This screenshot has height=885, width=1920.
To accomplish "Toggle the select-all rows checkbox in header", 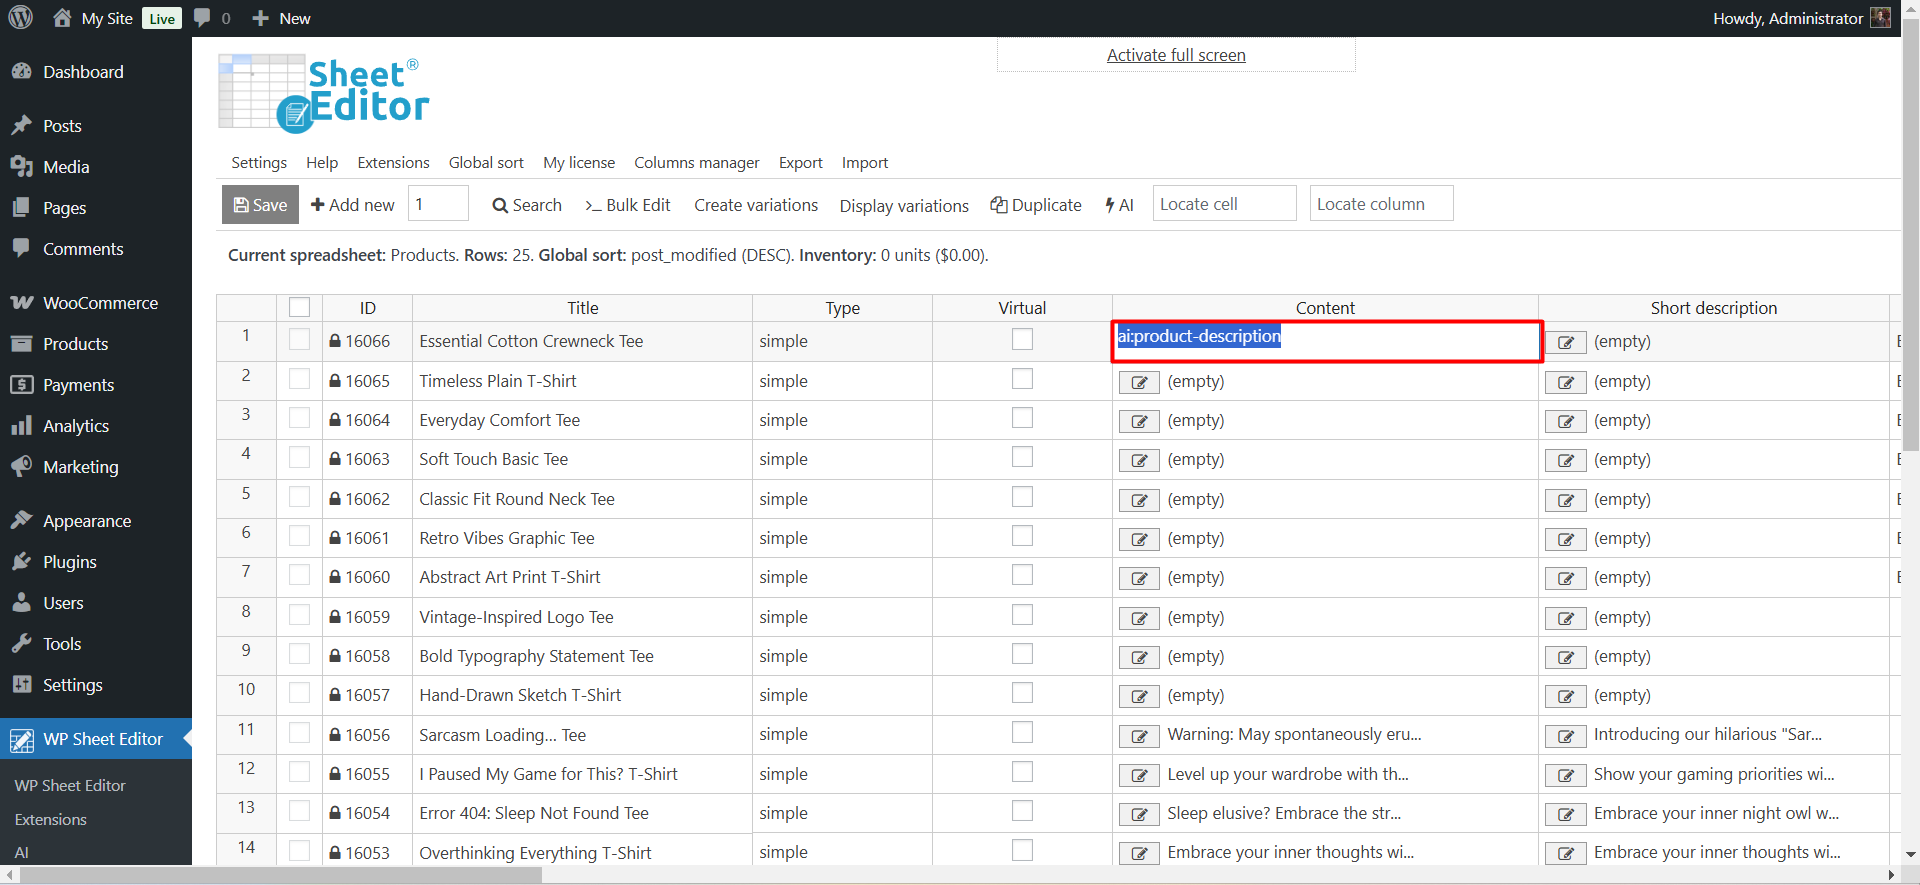I will tap(299, 307).
